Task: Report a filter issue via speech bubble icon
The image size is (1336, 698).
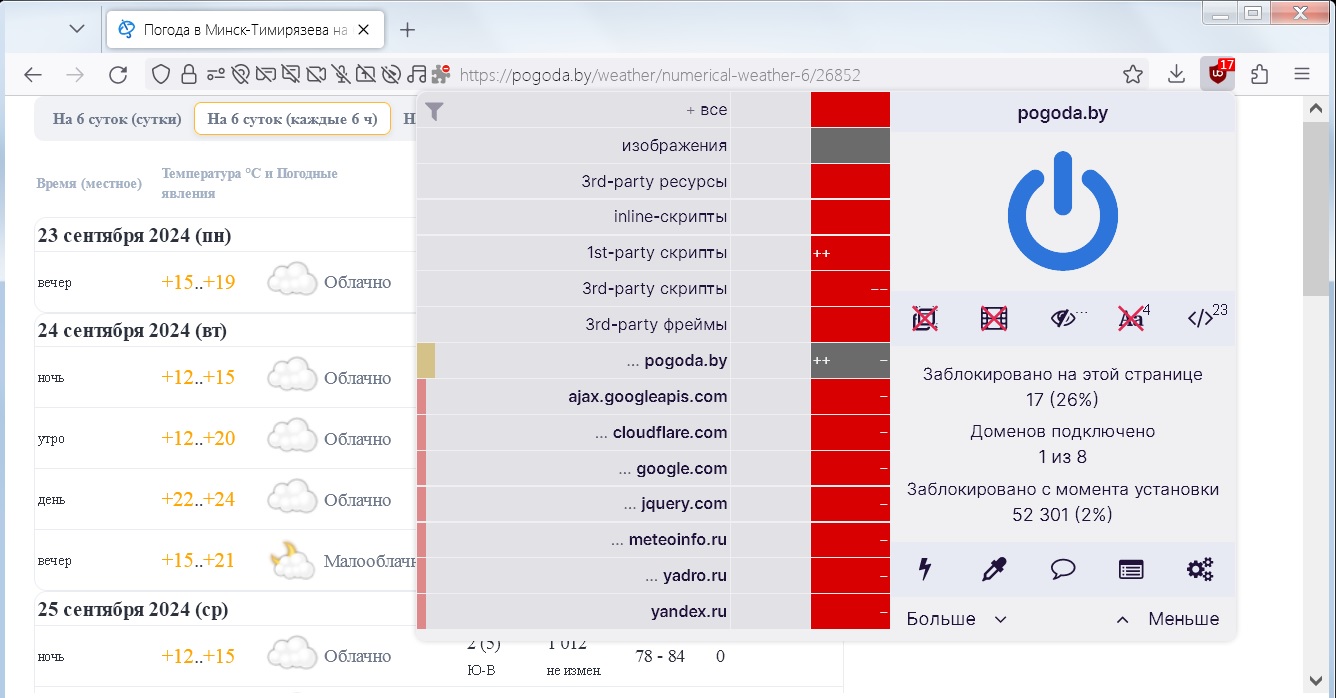Action: pyautogui.click(x=1063, y=570)
